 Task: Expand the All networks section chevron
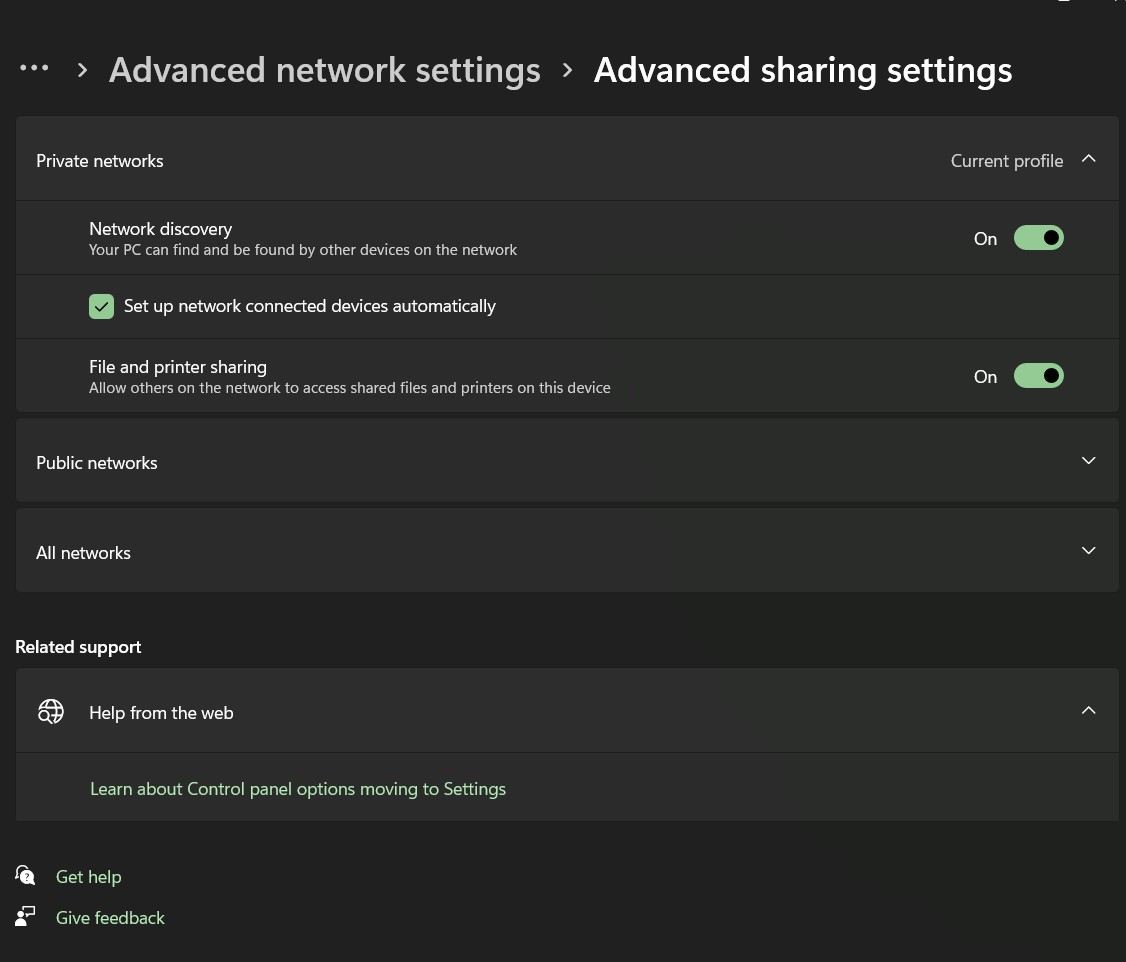click(x=1089, y=551)
